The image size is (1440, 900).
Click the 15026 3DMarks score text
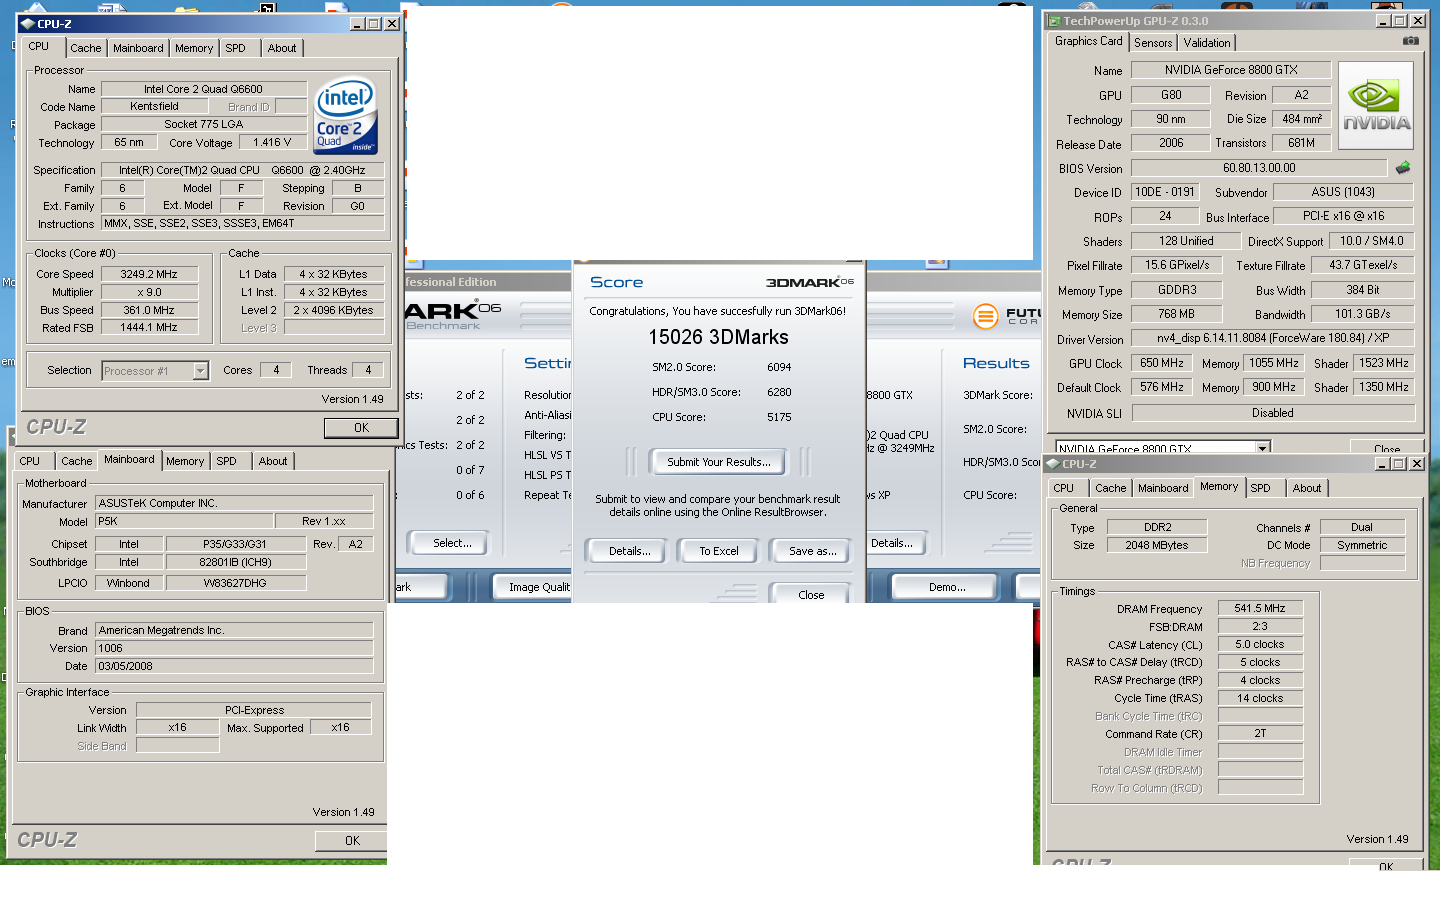[718, 338]
